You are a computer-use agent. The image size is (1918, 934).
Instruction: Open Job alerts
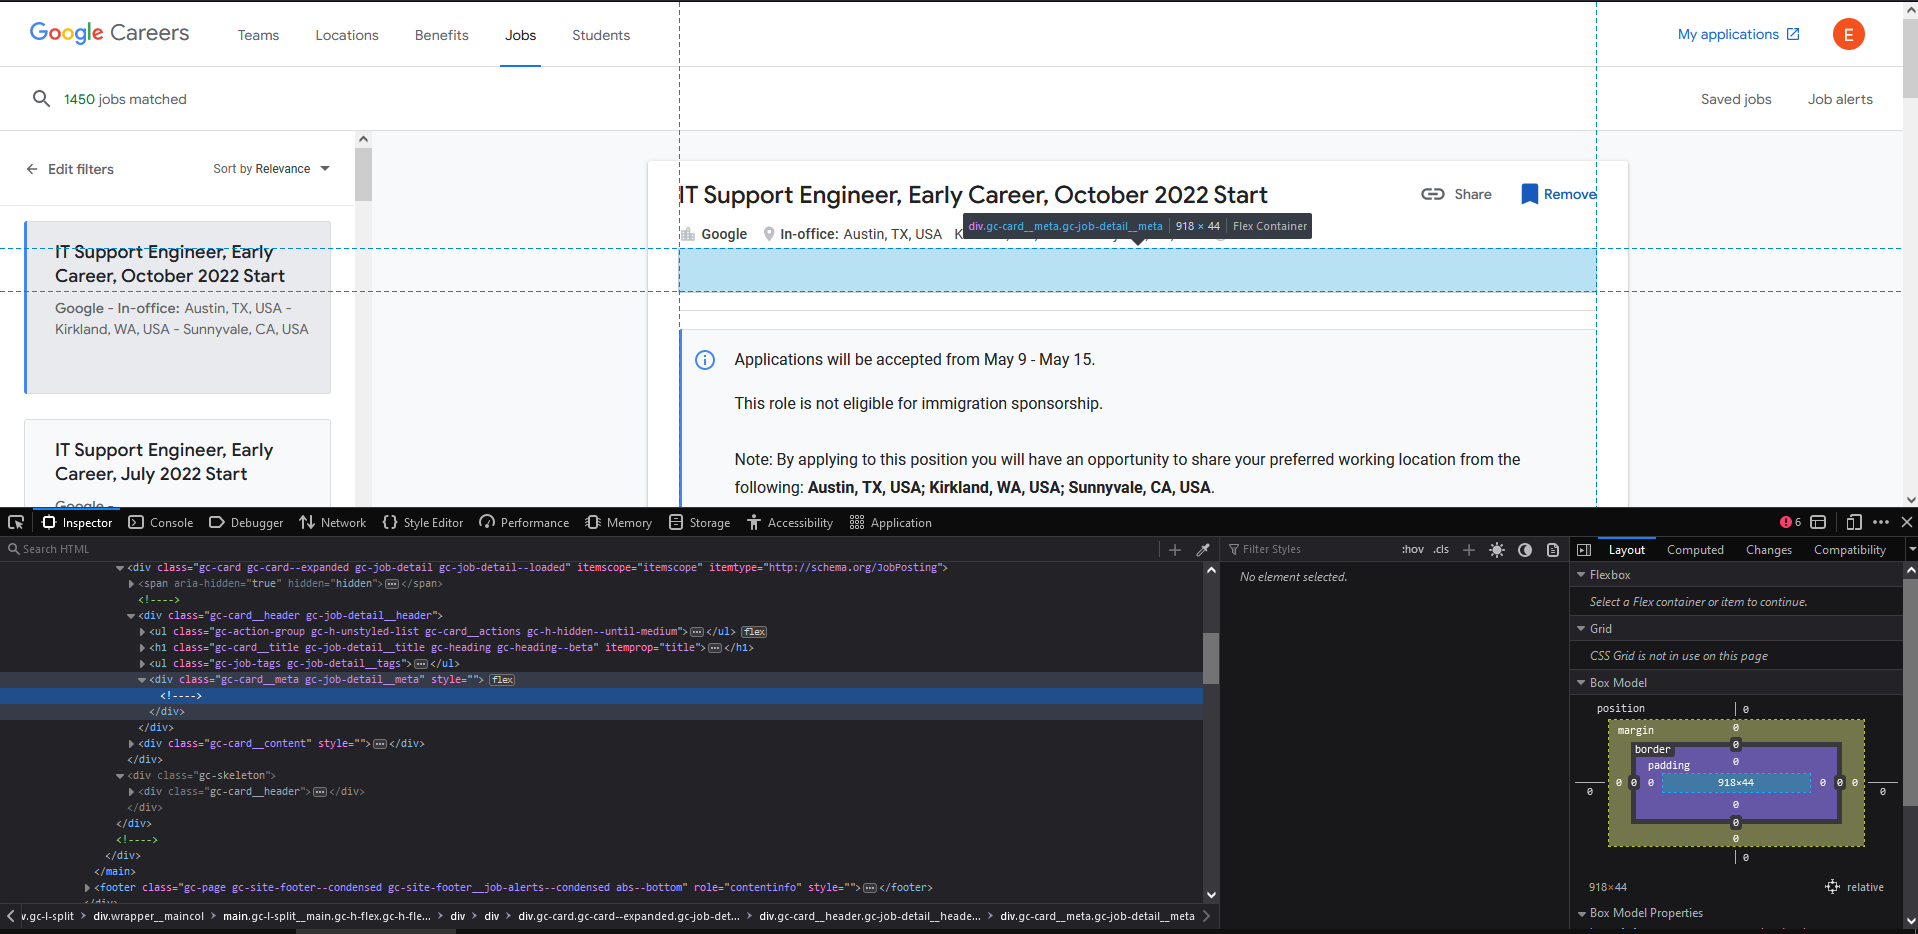[1839, 99]
